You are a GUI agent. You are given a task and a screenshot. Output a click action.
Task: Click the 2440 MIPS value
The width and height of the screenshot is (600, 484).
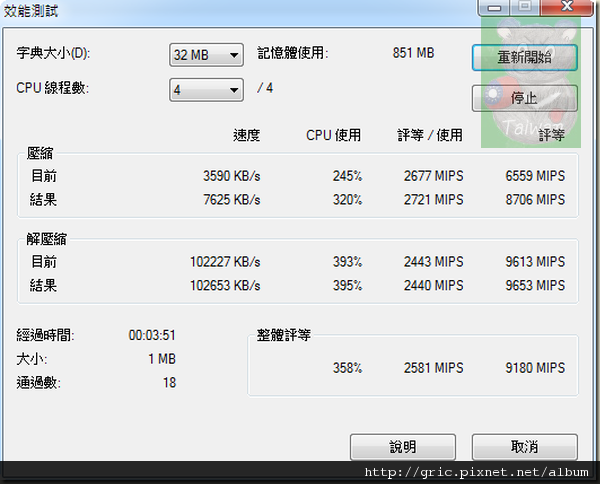[x=434, y=285]
